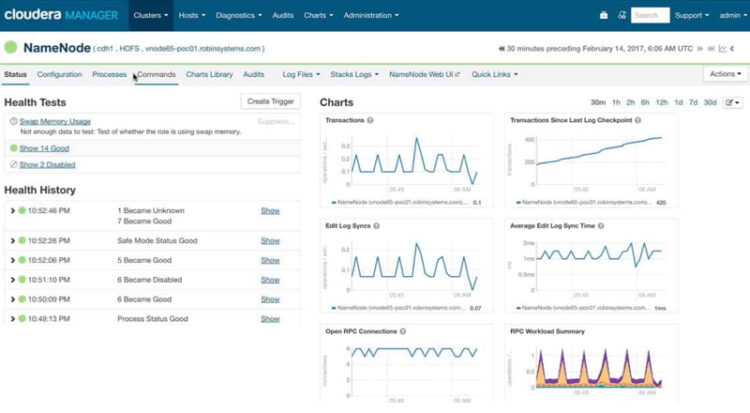Open the Quick Links dropdown
This screenshot has height=413, width=750.
495,75
